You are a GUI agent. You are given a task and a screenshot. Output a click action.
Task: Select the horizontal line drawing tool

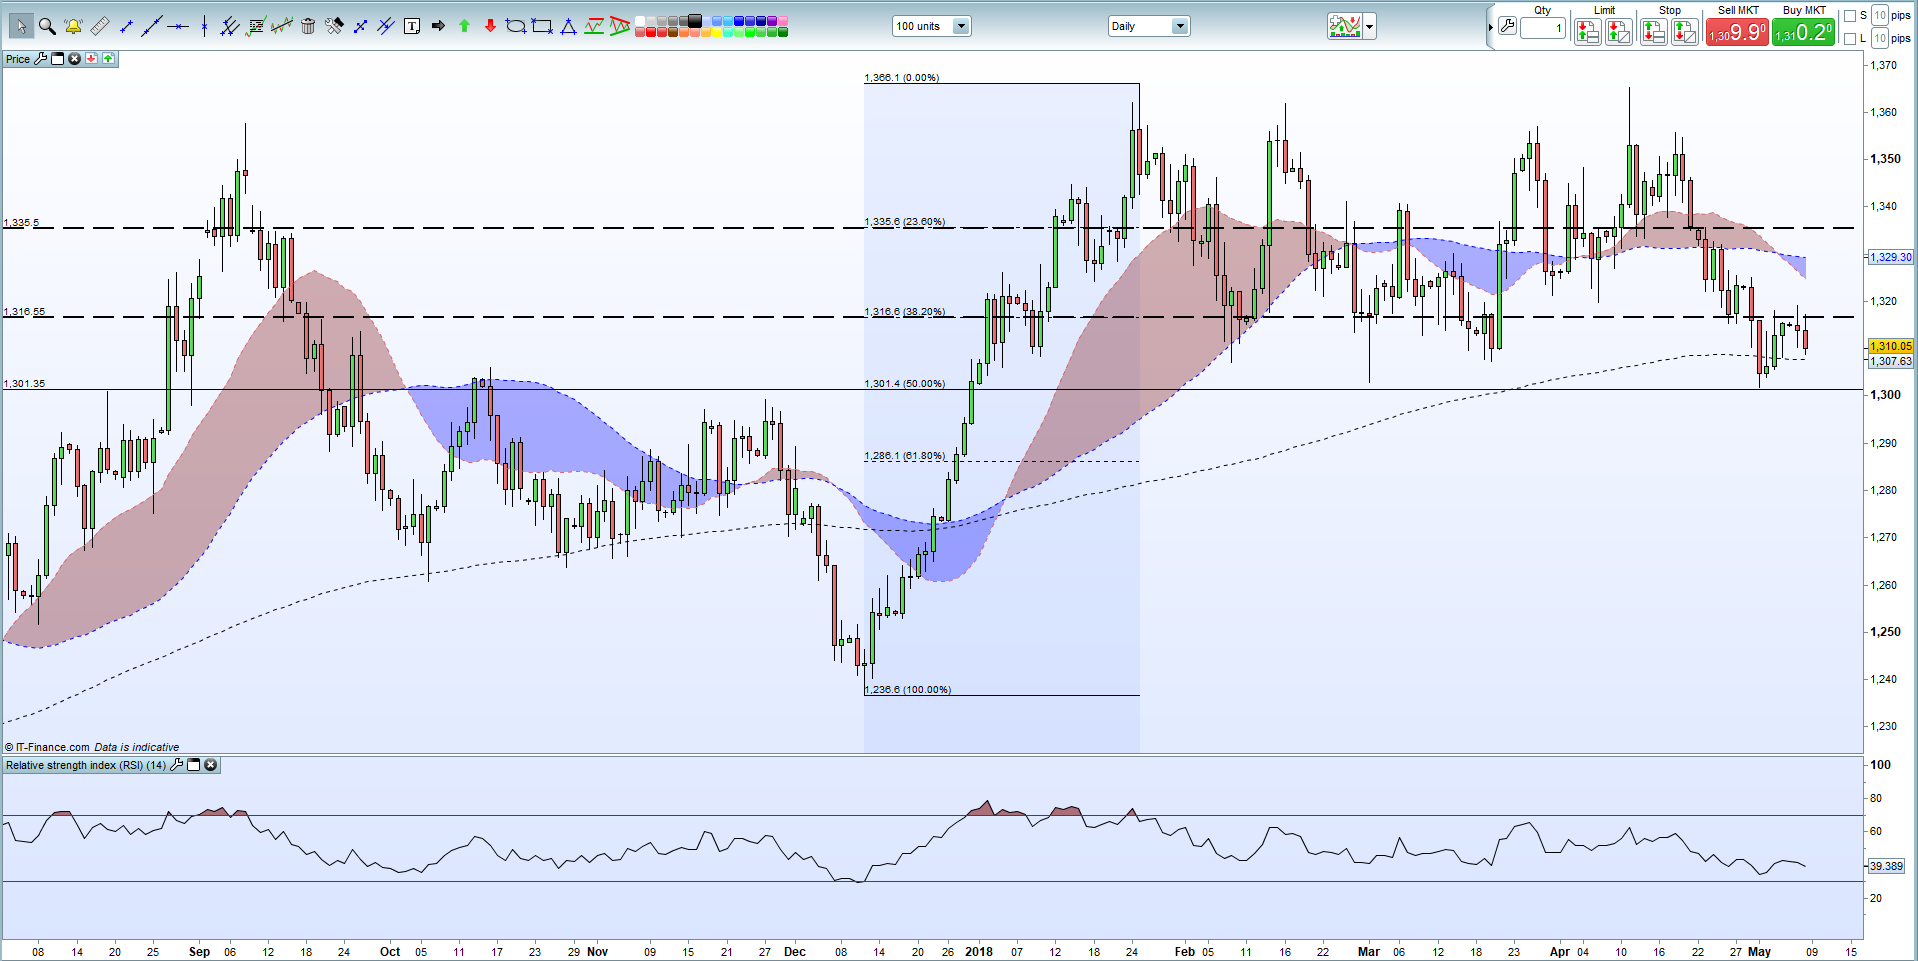[x=178, y=26]
